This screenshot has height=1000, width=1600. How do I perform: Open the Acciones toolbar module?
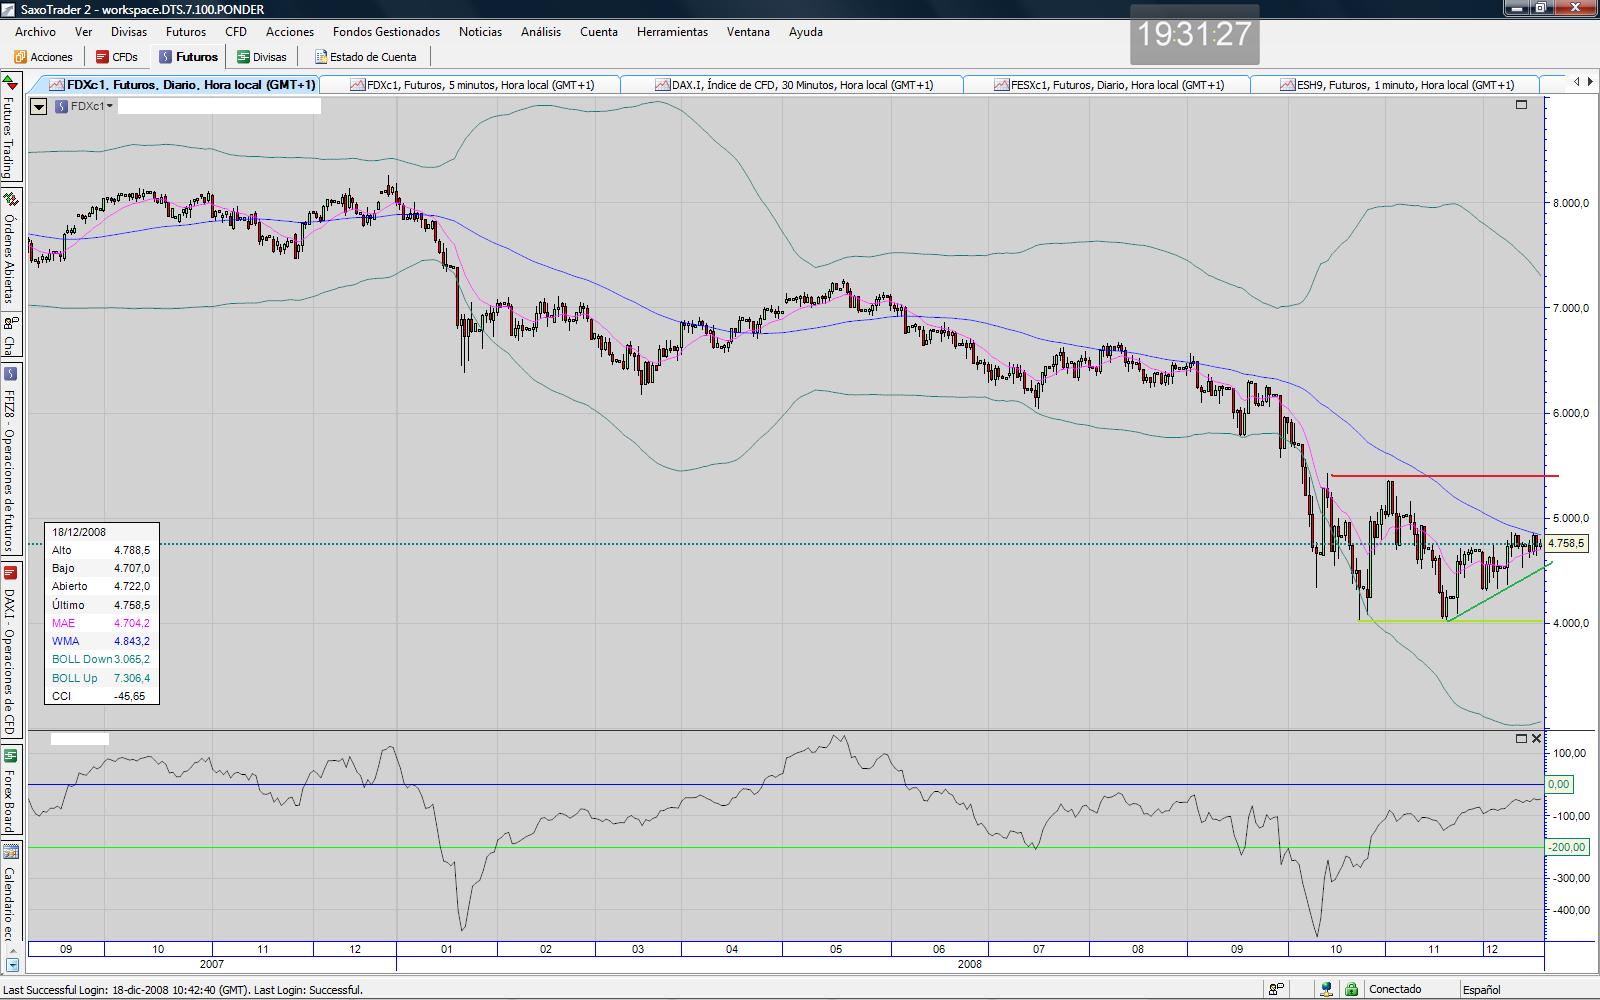point(43,57)
